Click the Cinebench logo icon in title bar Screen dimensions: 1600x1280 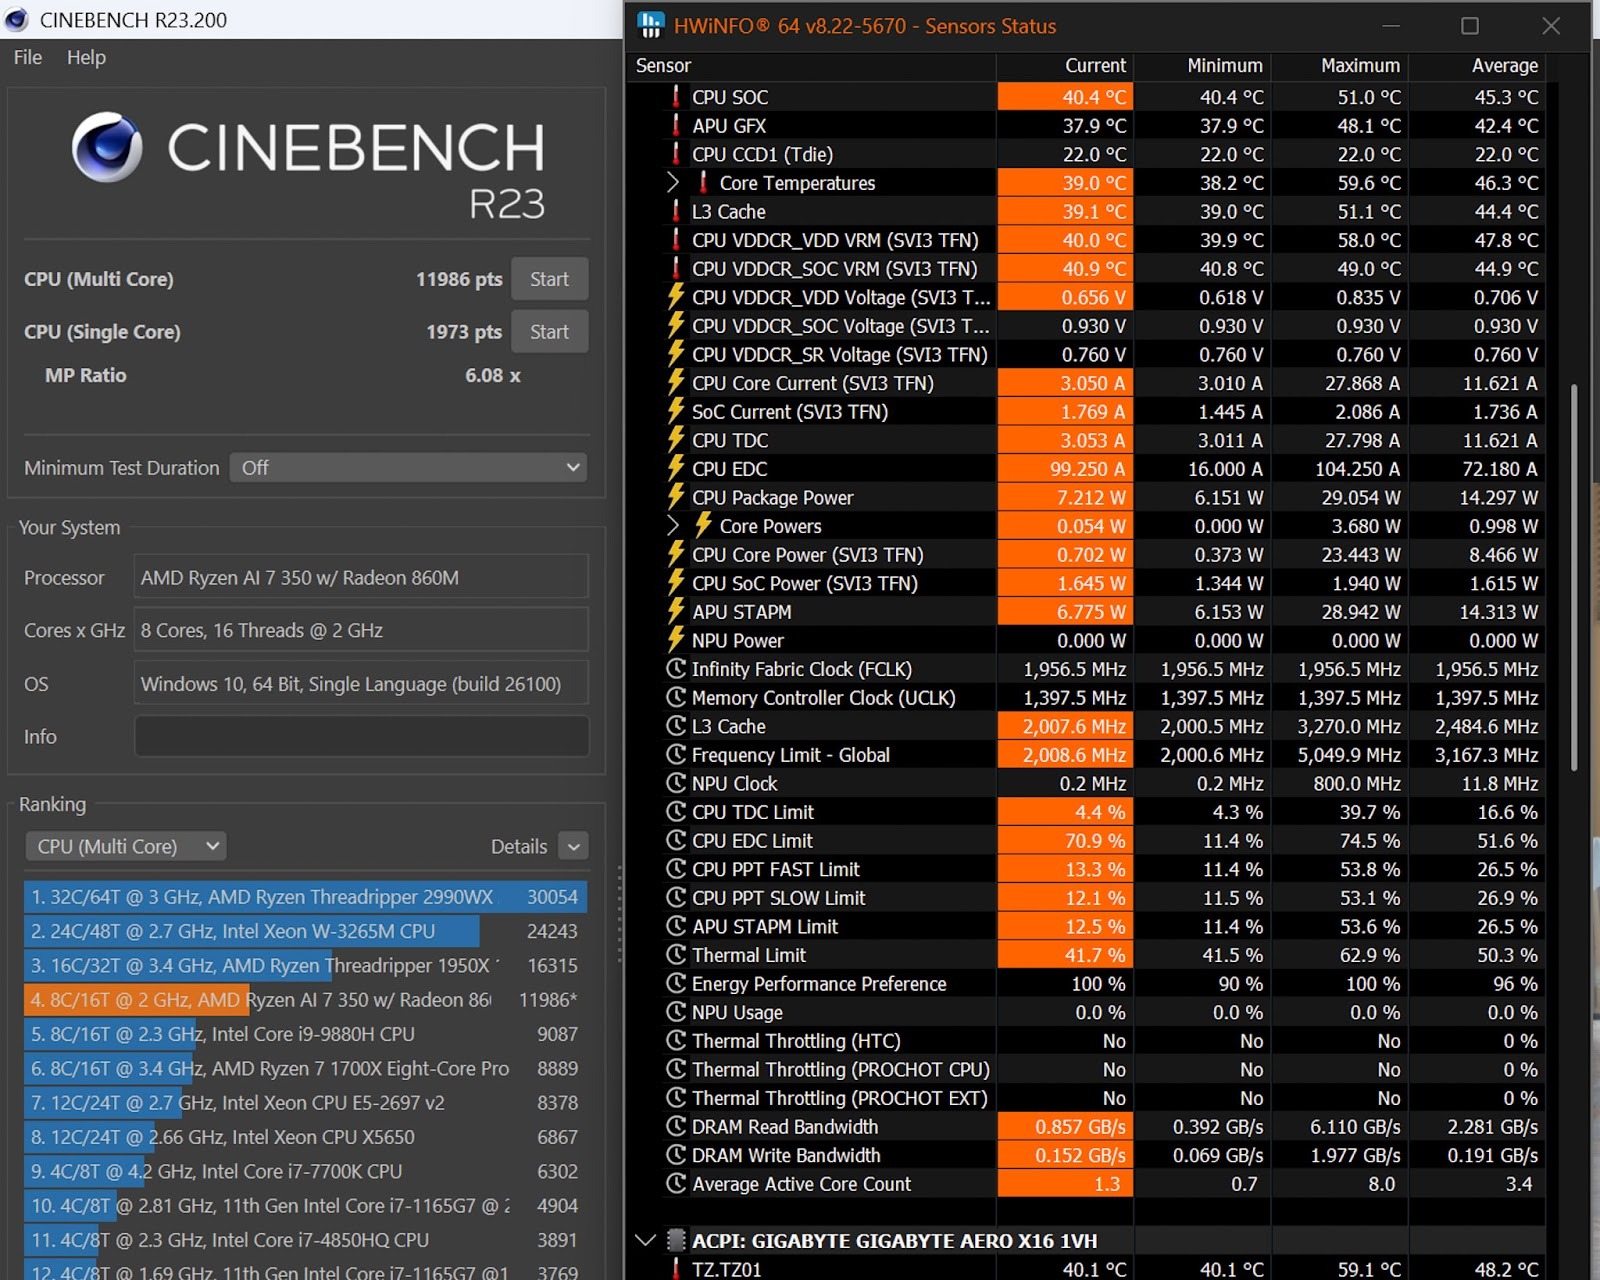click(x=17, y=20)
